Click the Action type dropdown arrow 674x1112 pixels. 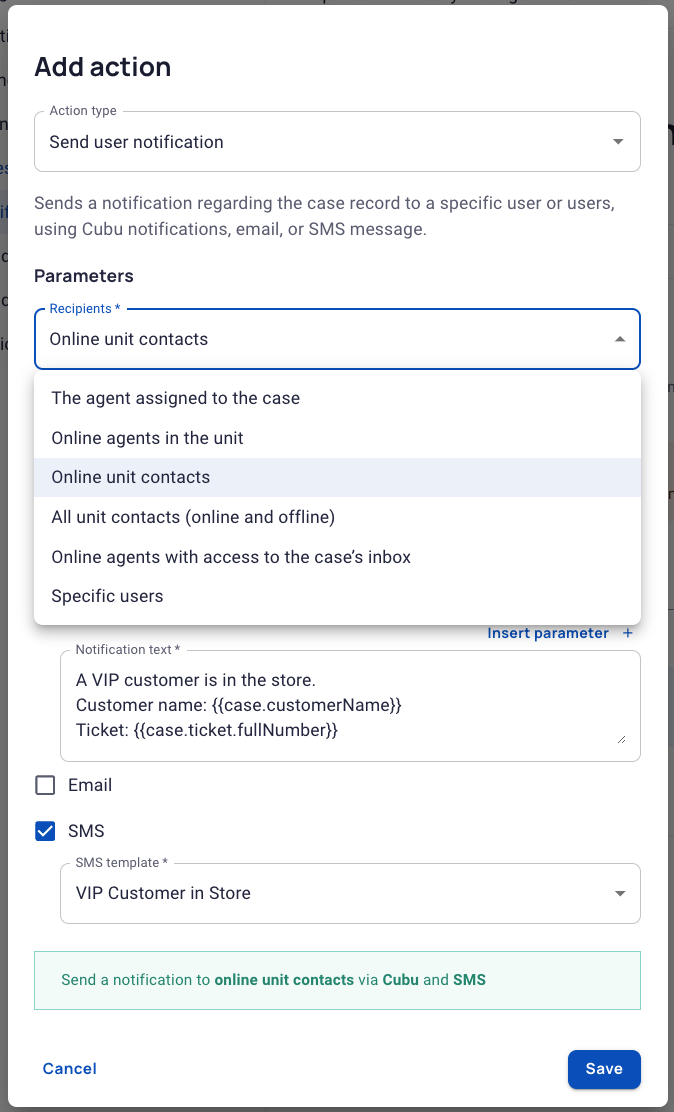(x=618, y=142)
